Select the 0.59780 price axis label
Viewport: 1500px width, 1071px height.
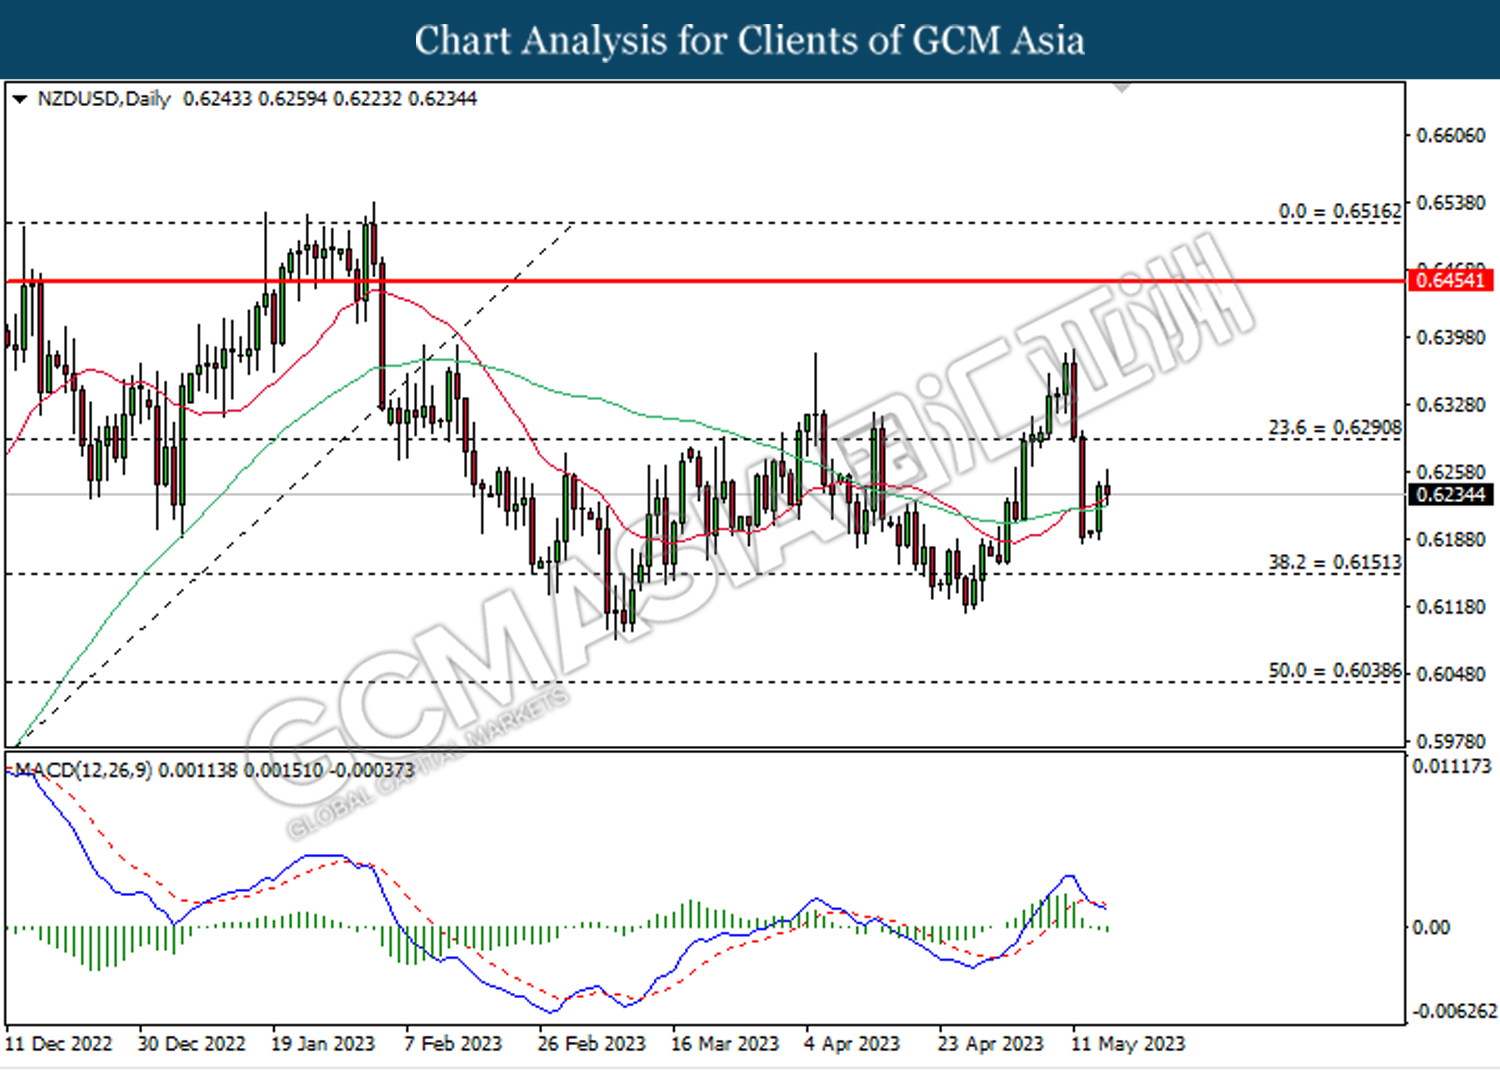tap(1451, 741)
